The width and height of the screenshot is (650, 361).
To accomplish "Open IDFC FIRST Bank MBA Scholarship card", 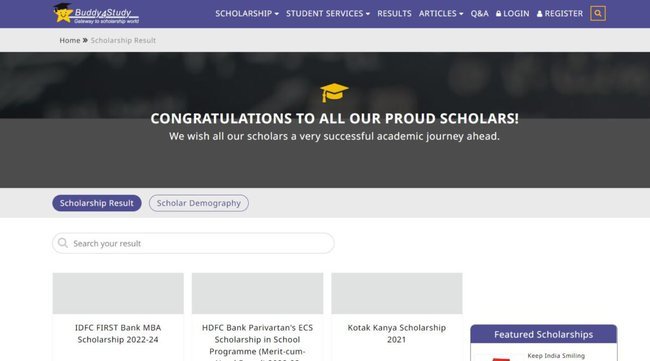I will click(118, 317).
